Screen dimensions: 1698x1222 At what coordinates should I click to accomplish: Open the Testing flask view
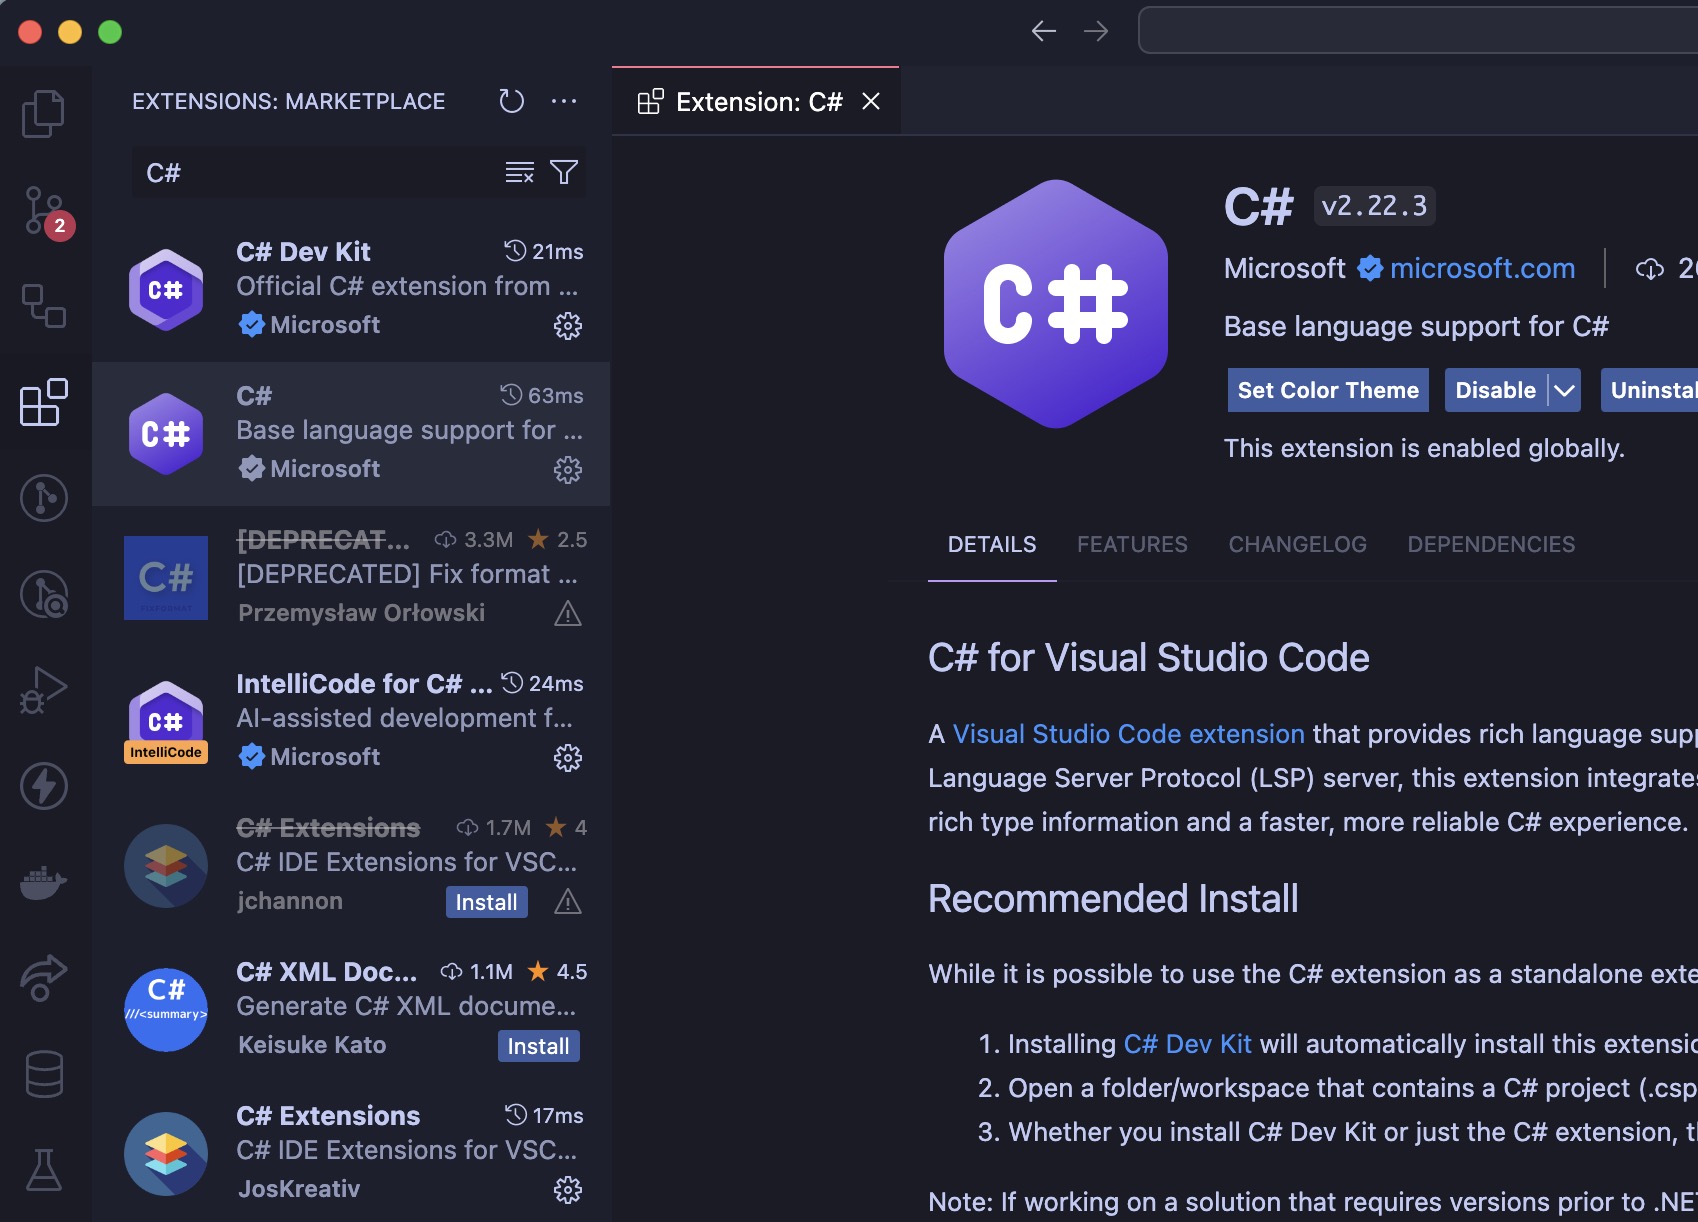[x=44, y=1170]
